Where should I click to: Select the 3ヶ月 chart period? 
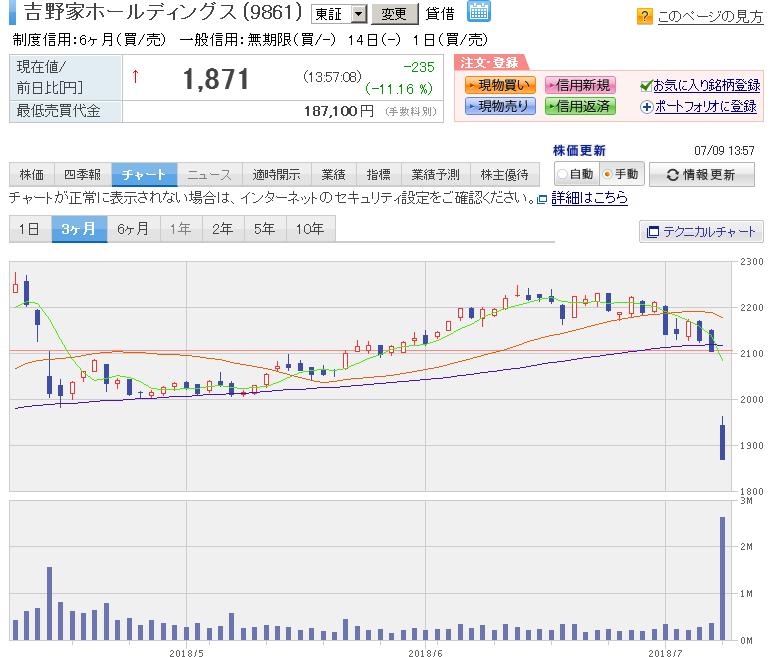[79, 229]
